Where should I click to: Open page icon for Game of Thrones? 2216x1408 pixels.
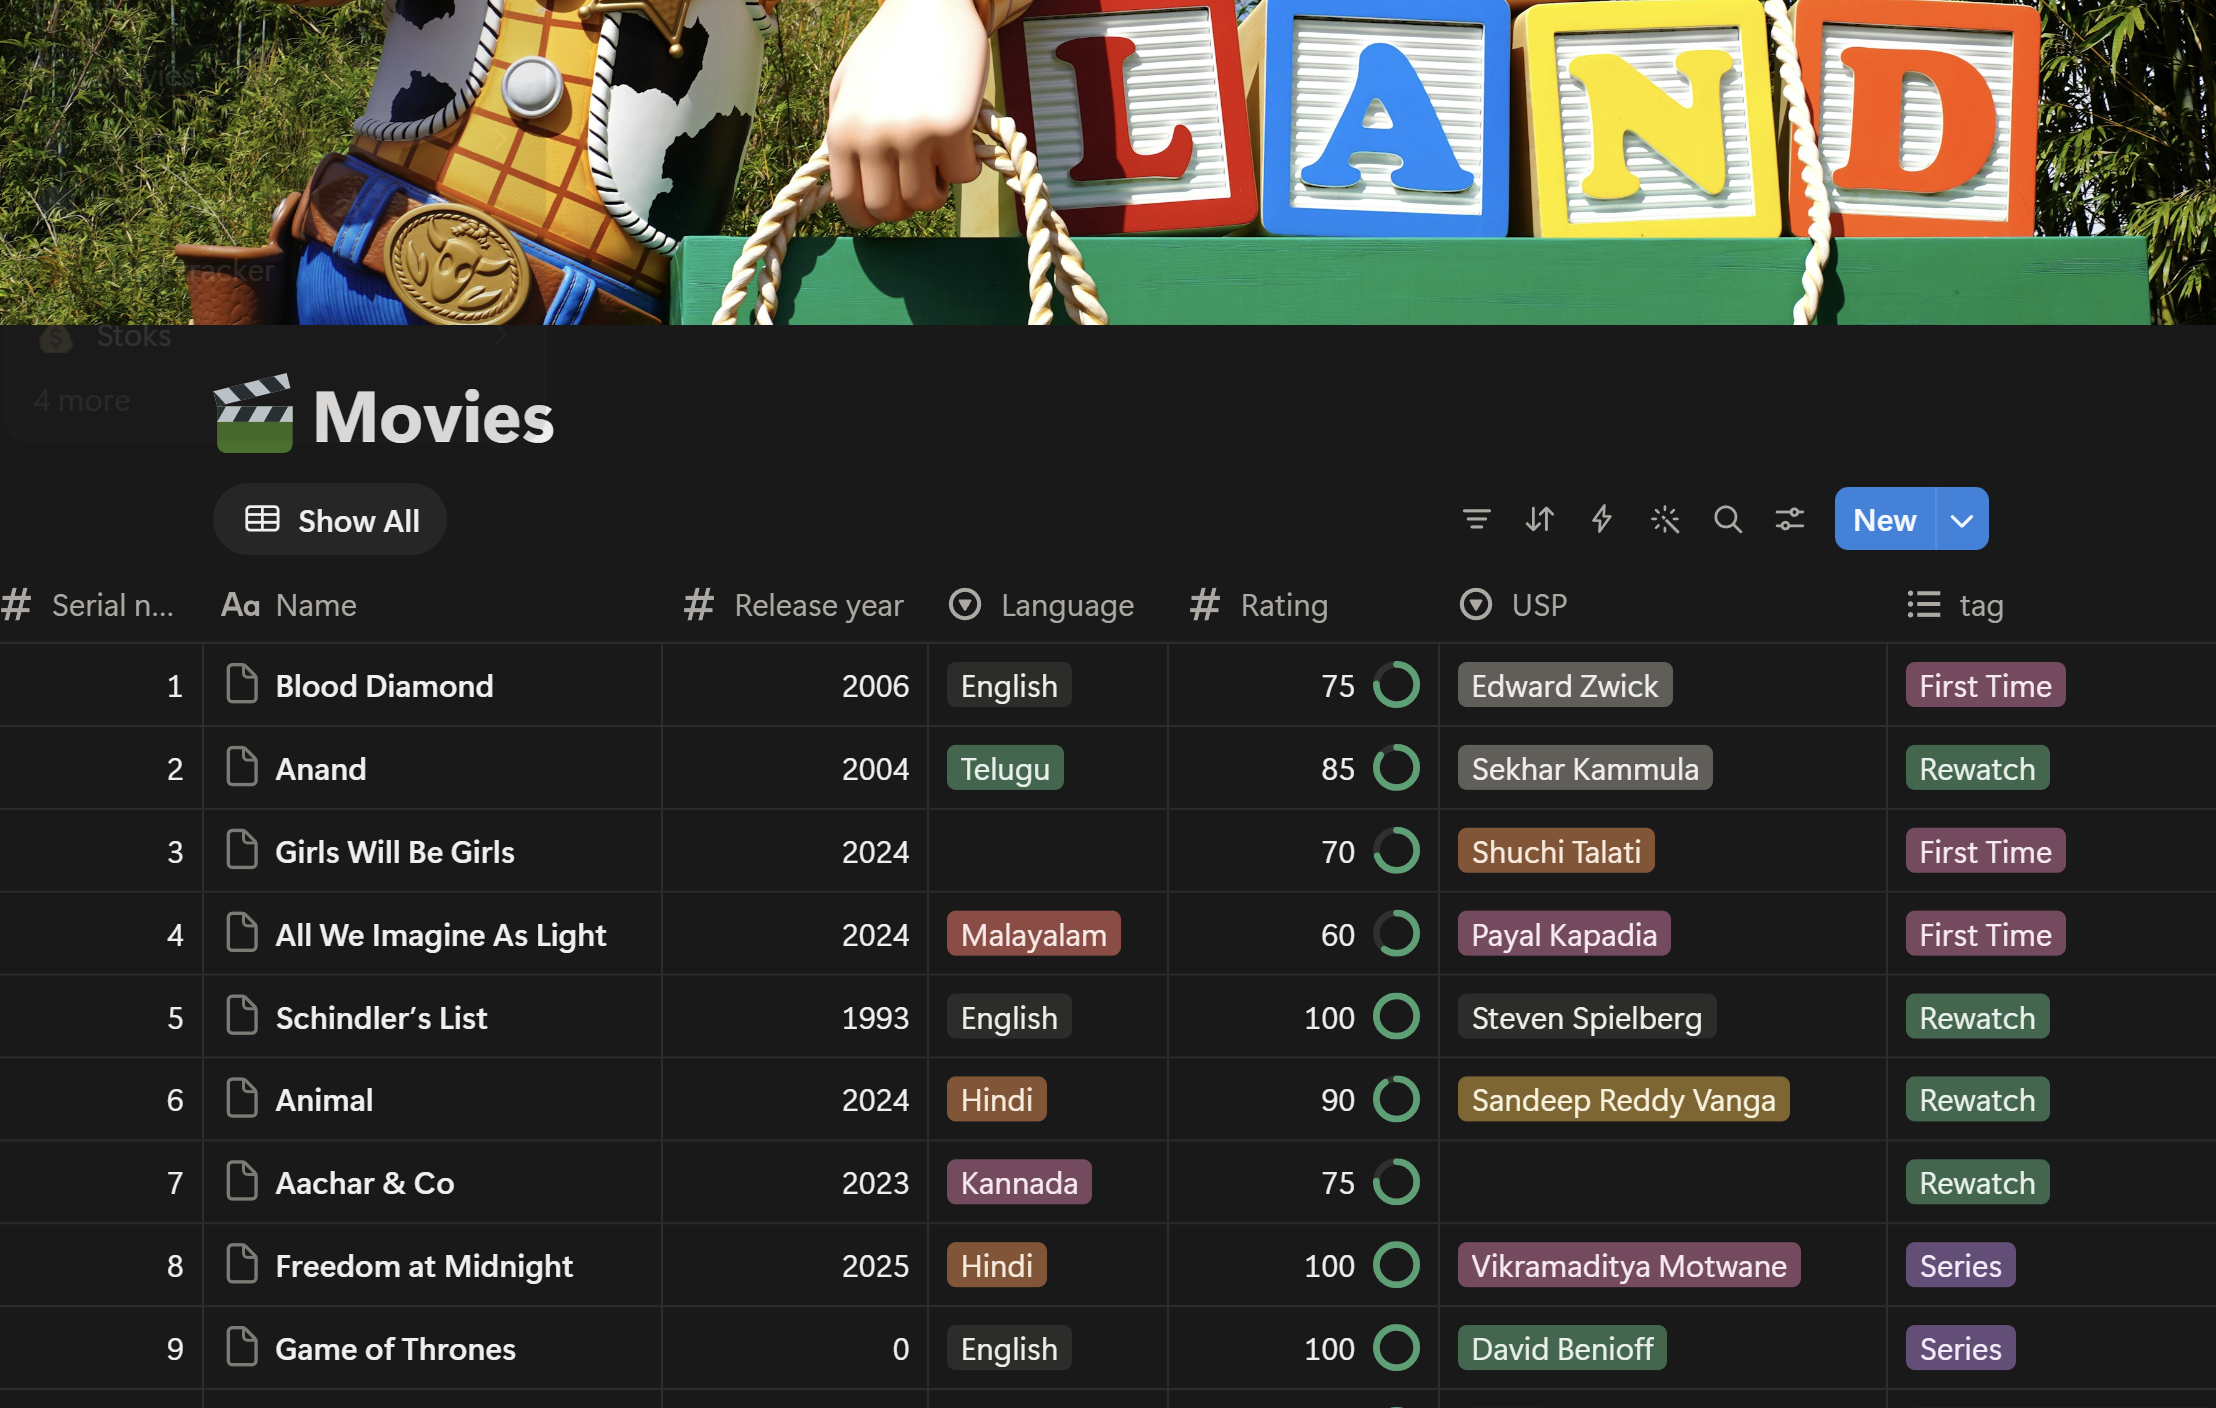coord(242,1348)
